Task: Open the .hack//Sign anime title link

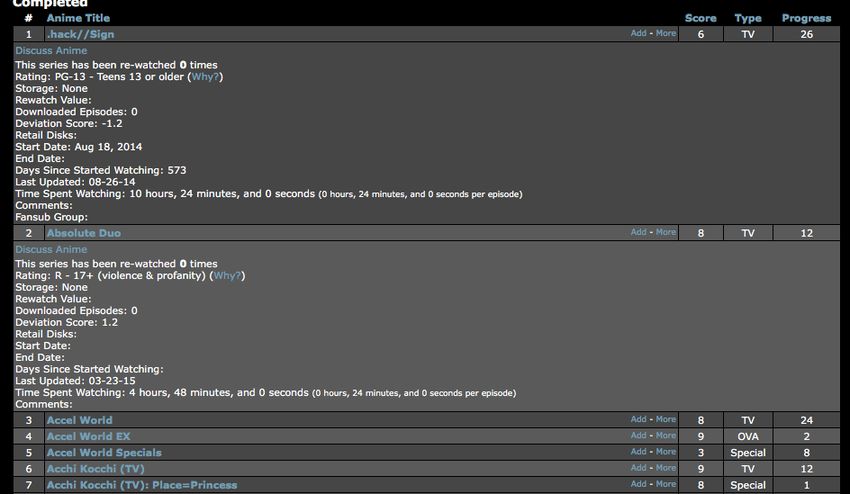Action: click(80, 34)
